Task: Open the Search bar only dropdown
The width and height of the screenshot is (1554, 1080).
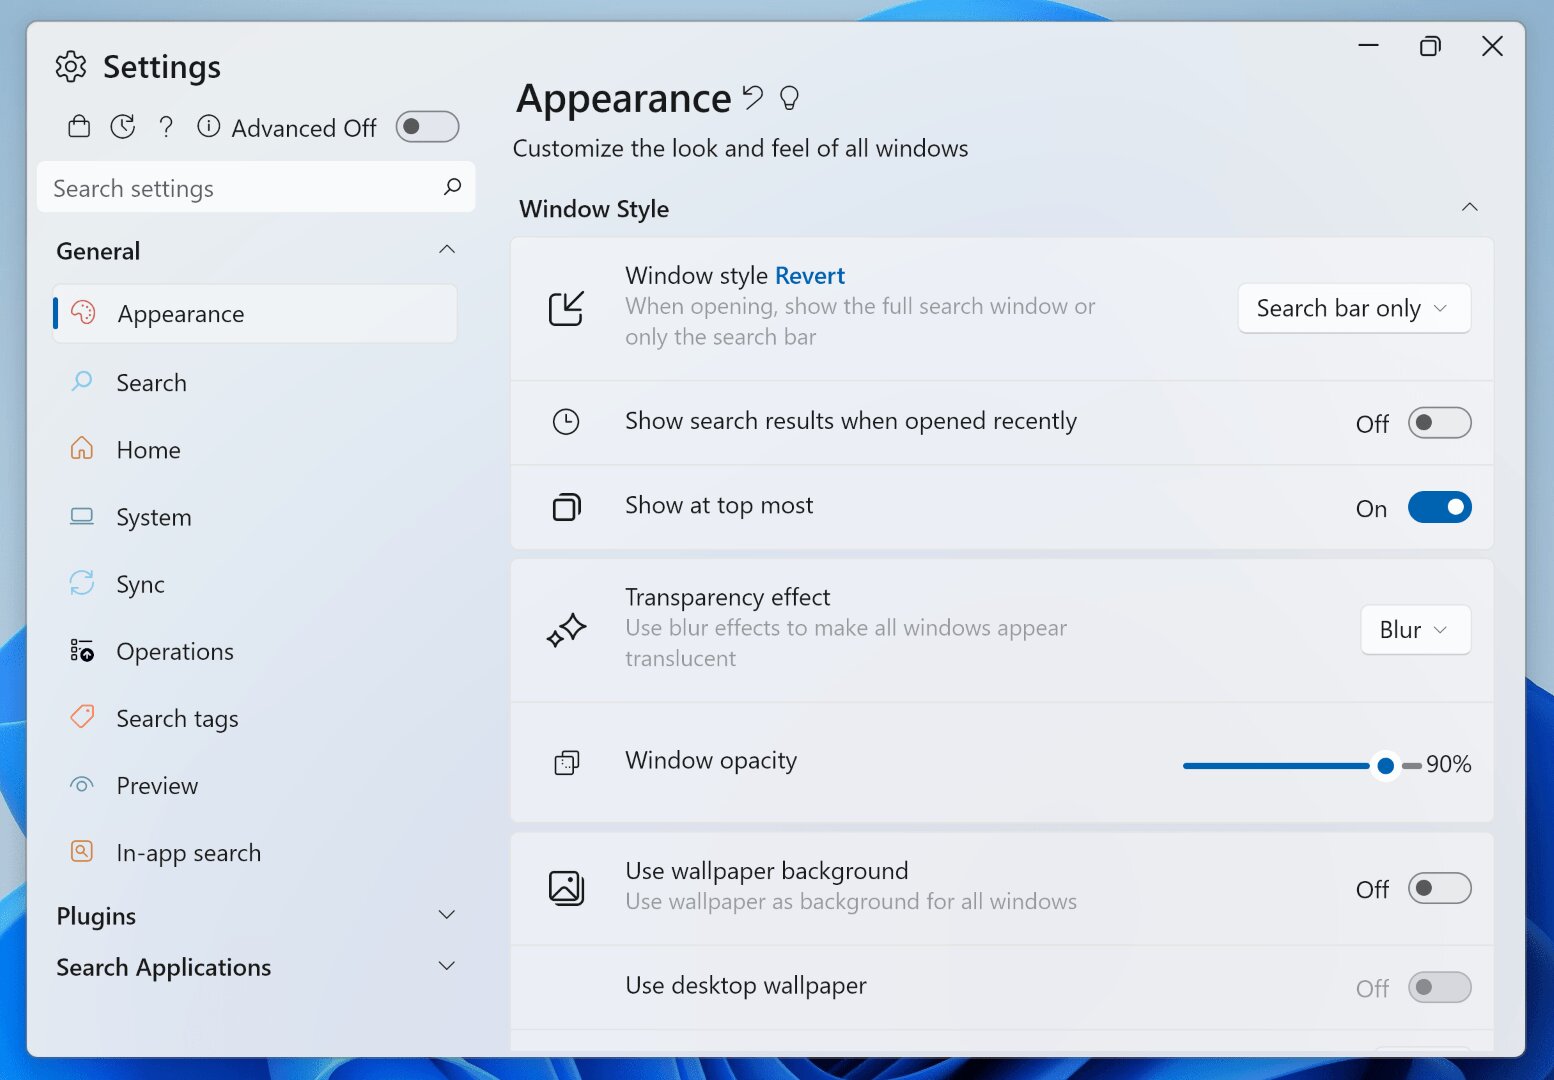Action: pos(1354,308)
